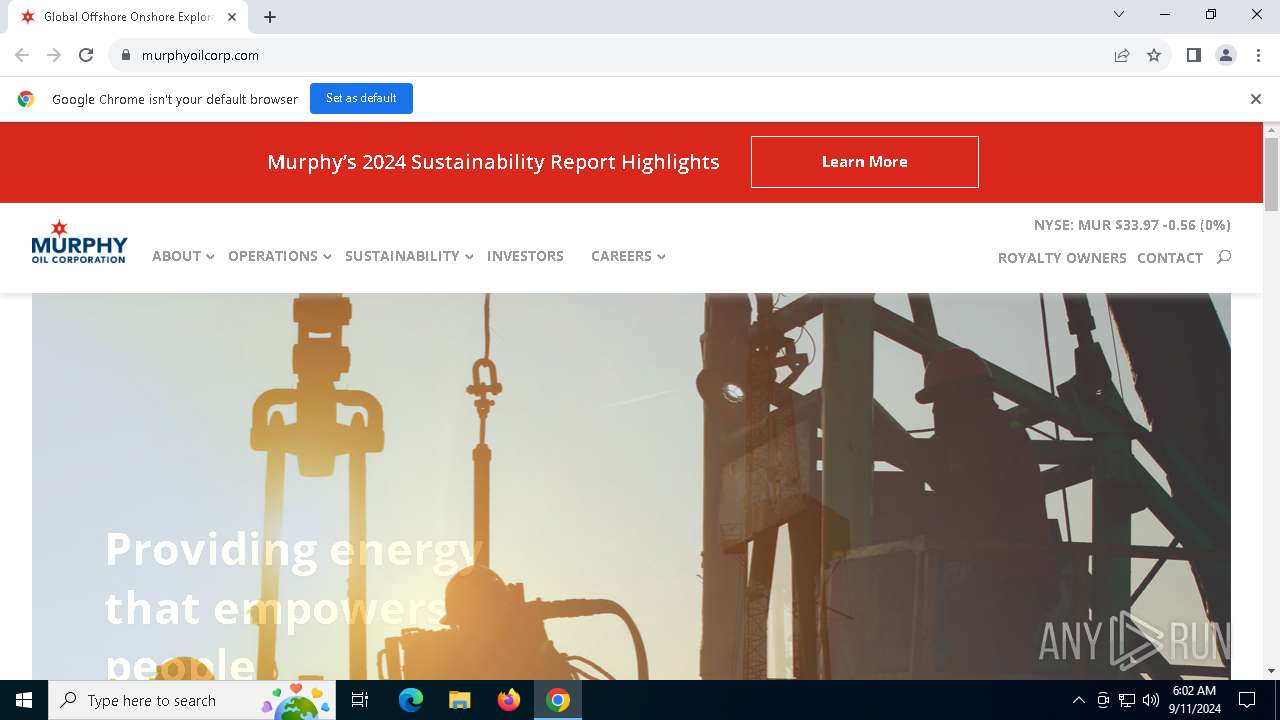The height and width of the screenshot is (720, 1280).
Task: Click the Type here to search box
Action: (x=190, y=700)
